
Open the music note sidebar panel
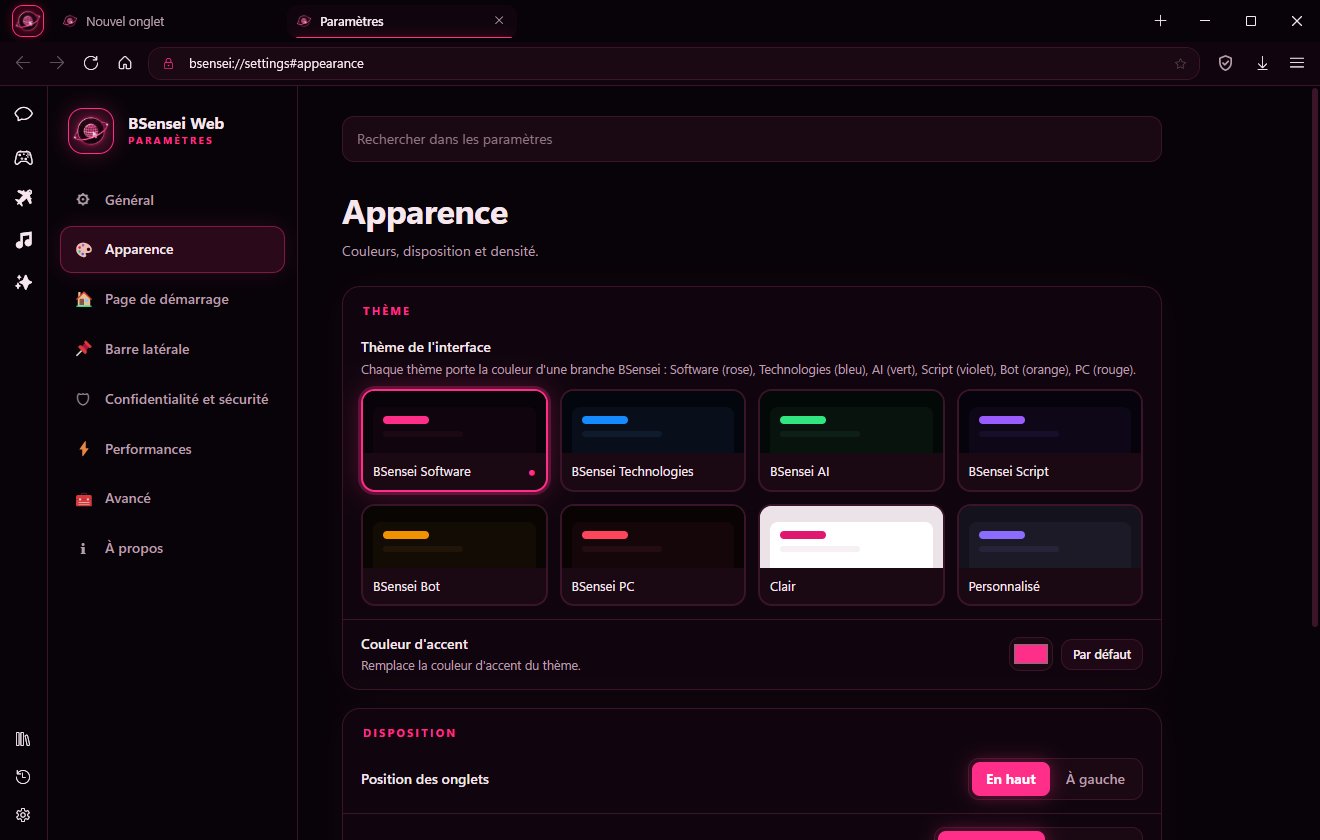24,240
